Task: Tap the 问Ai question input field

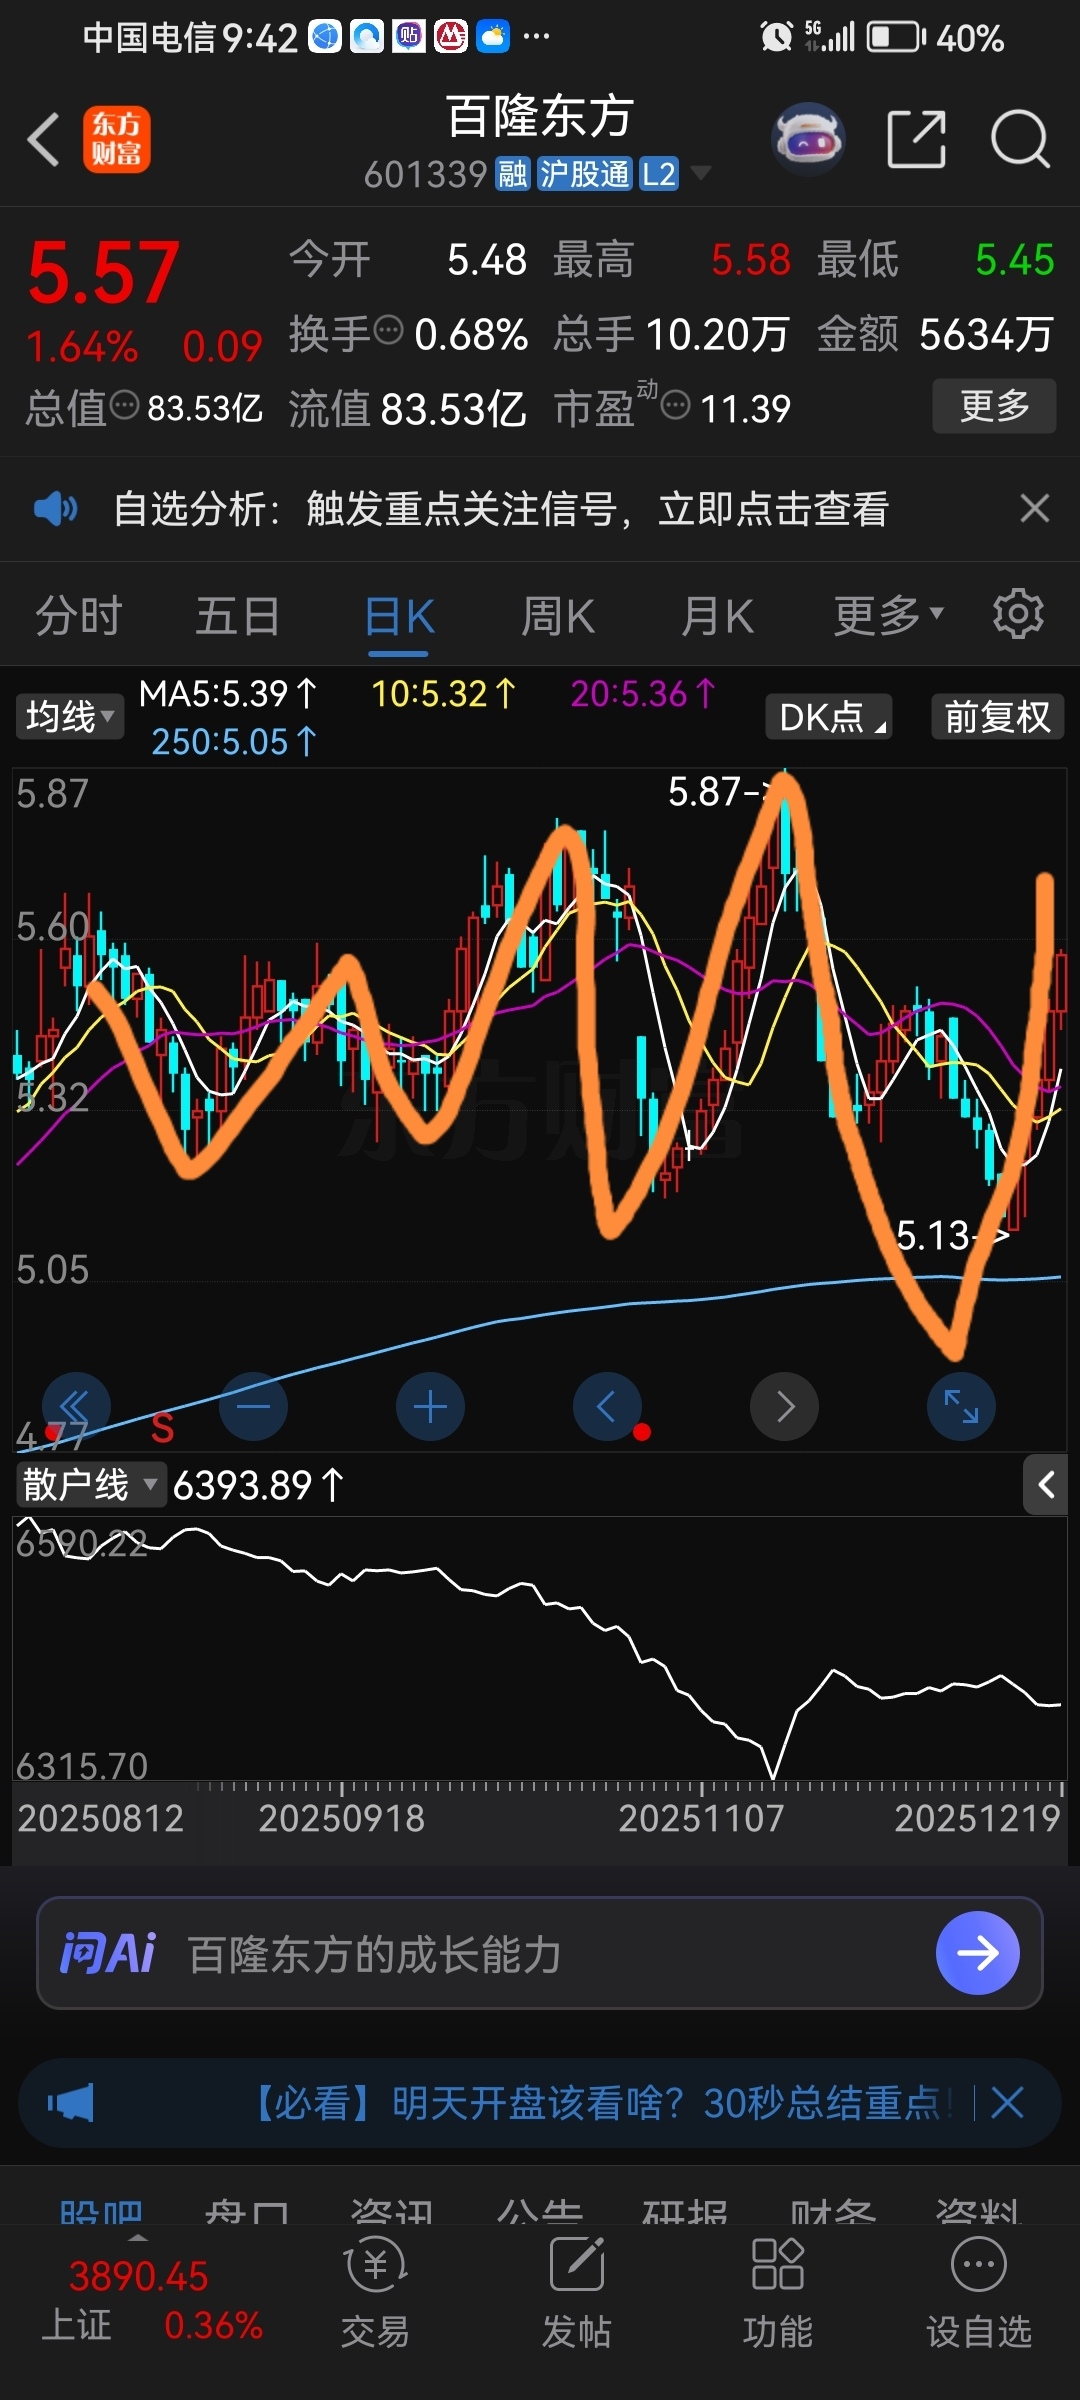Action: point(540,1953)
